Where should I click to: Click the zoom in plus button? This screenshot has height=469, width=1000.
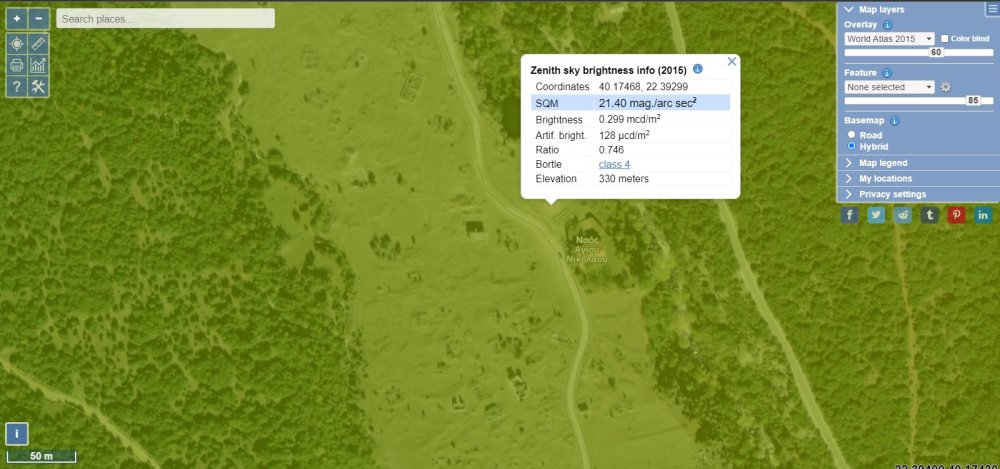point(16,19)
